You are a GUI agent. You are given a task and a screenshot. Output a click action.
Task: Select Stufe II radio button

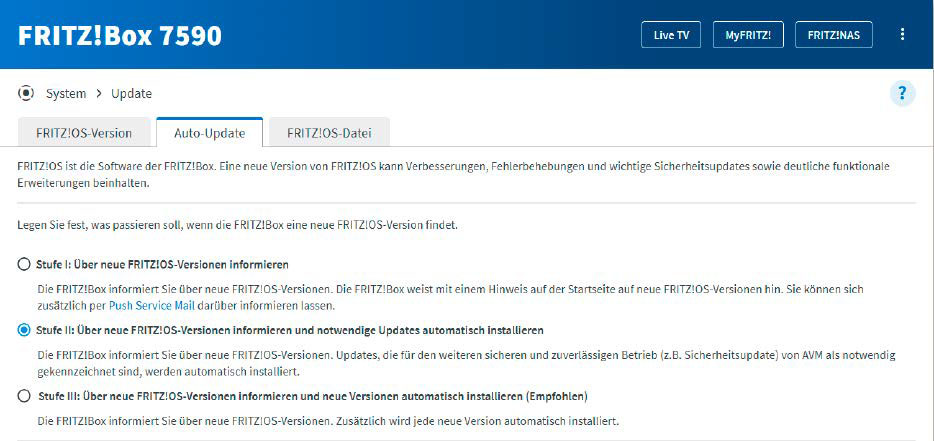pyautogui.click(x=24, y=330)
